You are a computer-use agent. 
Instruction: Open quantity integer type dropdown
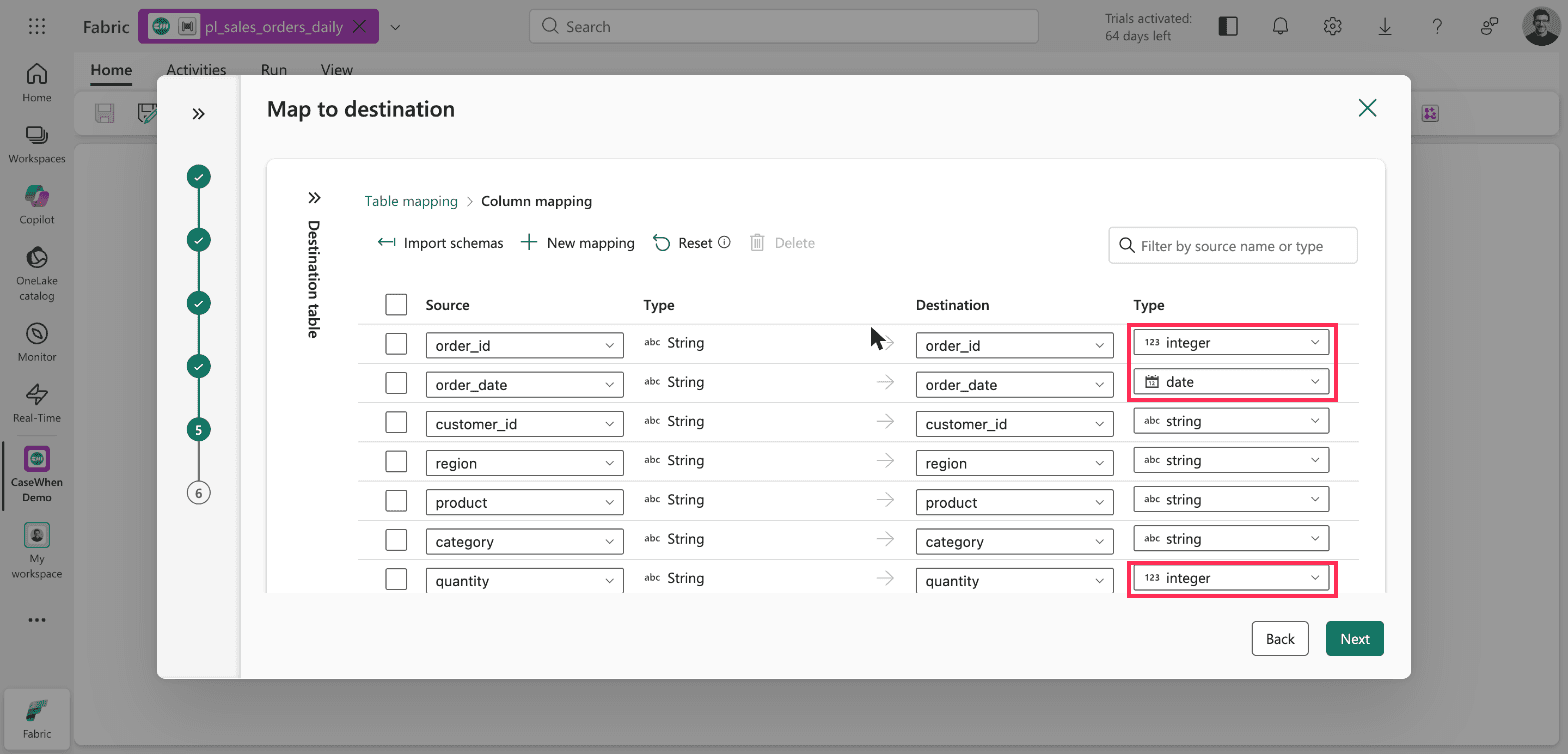[1231, 578]
